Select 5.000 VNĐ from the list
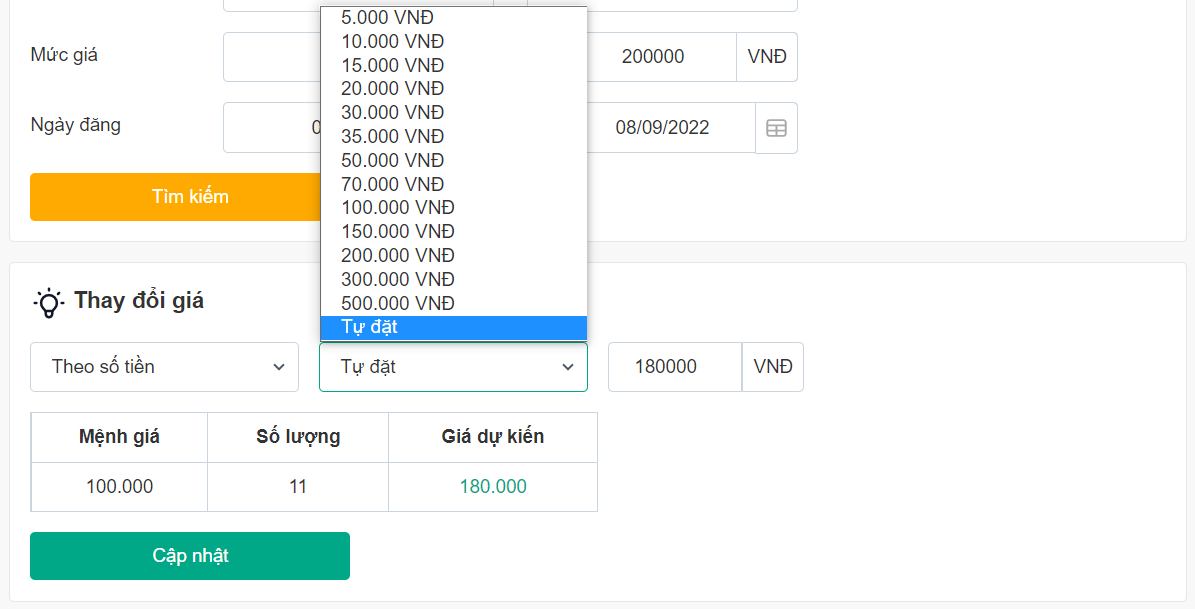 coord(387,17)
